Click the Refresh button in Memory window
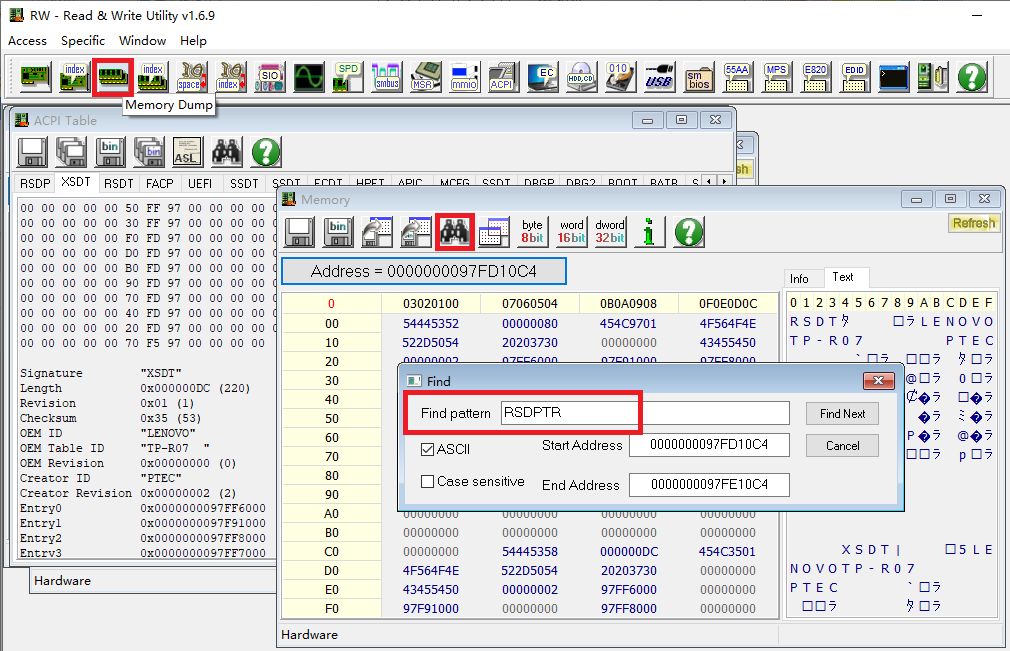Image resolution: width=1010 pixels, height=651 pixels. point(973,223)
